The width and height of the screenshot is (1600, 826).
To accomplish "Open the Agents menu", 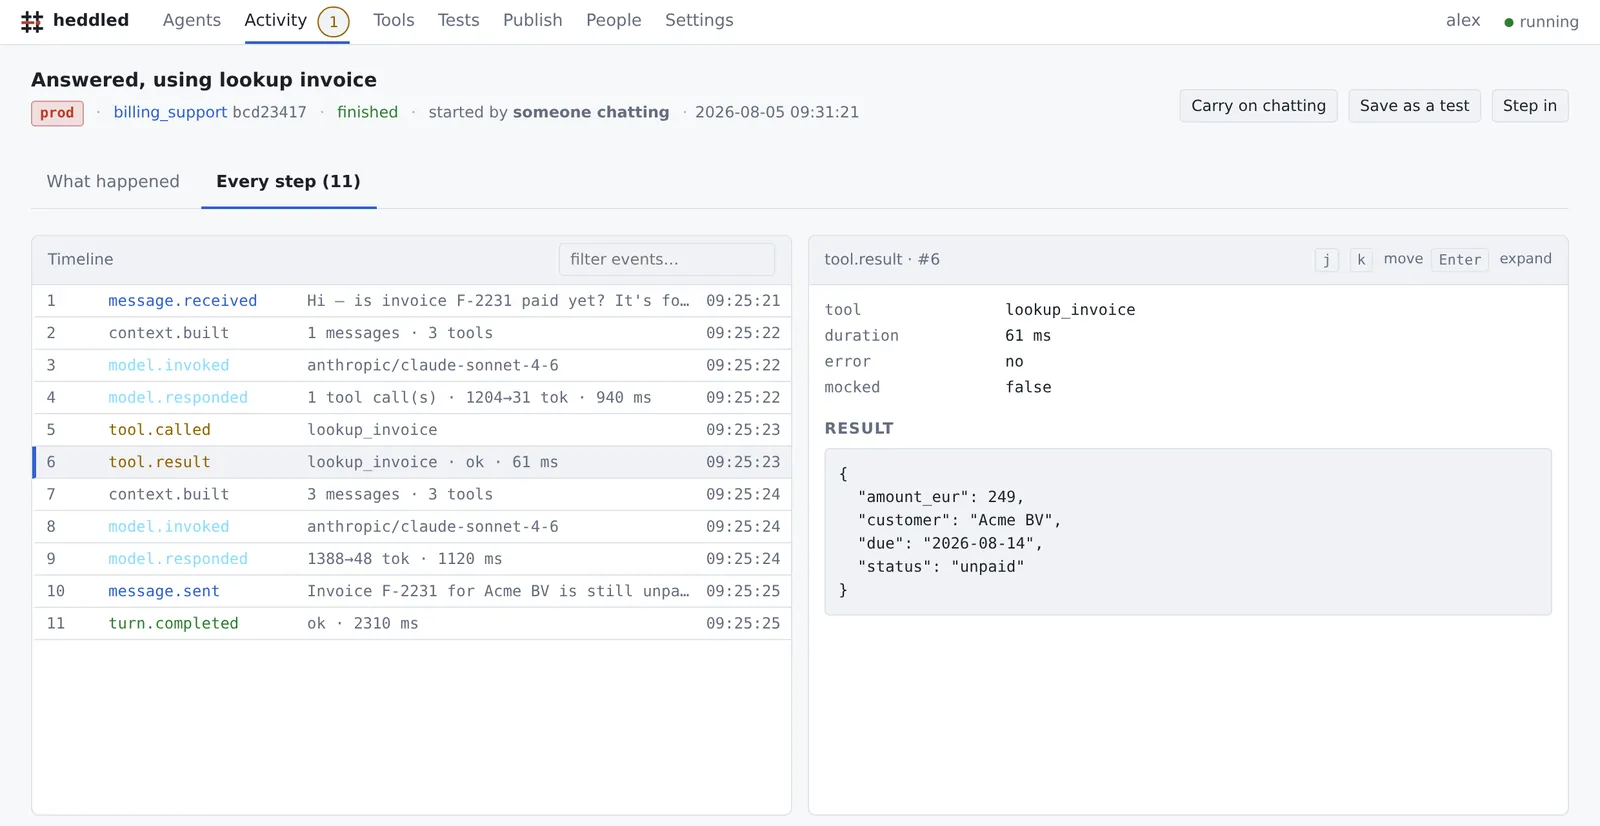I will pos(192,20).
